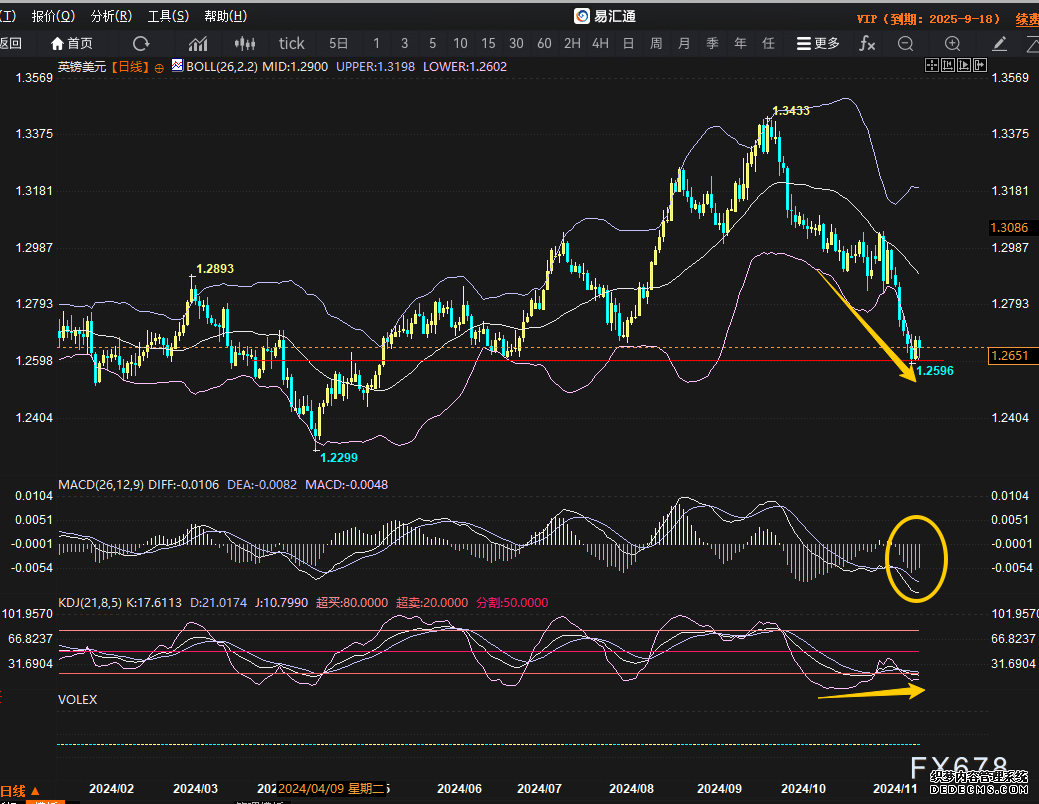Click the 续费 renew link
1039x804 pixels.
point(1027,19)
